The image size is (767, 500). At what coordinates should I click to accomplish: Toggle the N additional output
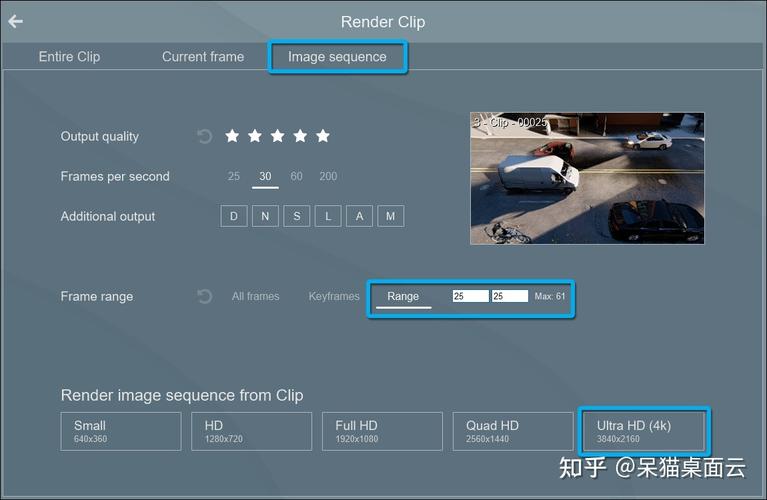(x=265, y=216)
